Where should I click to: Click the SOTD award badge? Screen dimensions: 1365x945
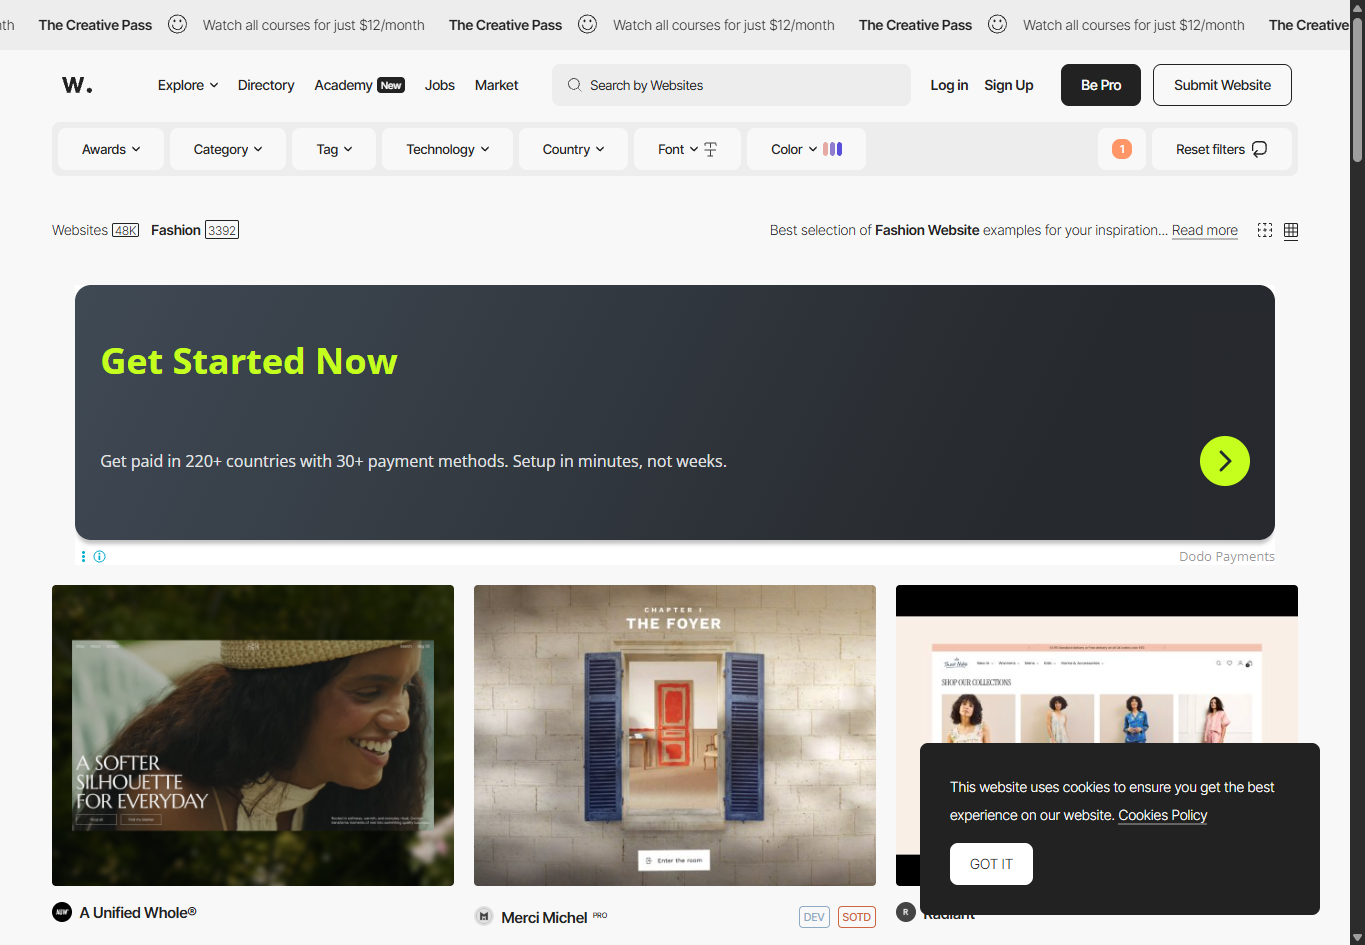tap(856, 917)
